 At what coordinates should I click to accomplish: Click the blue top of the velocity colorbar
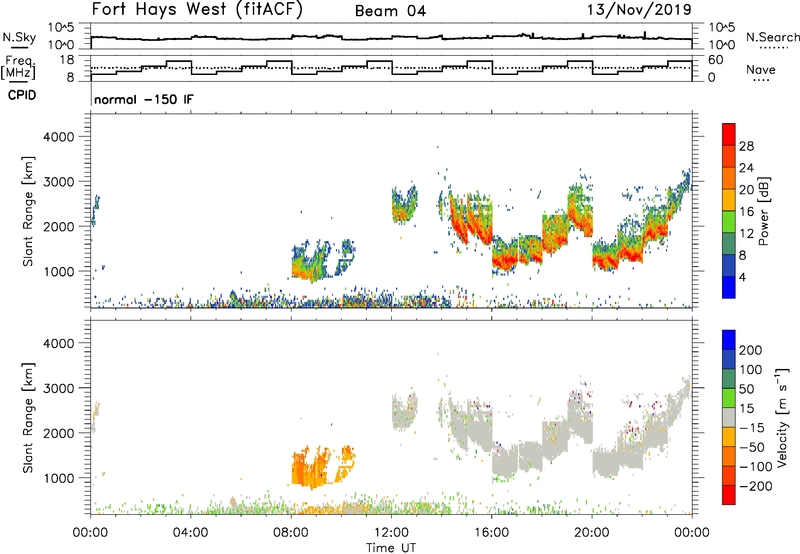[729, 340]
